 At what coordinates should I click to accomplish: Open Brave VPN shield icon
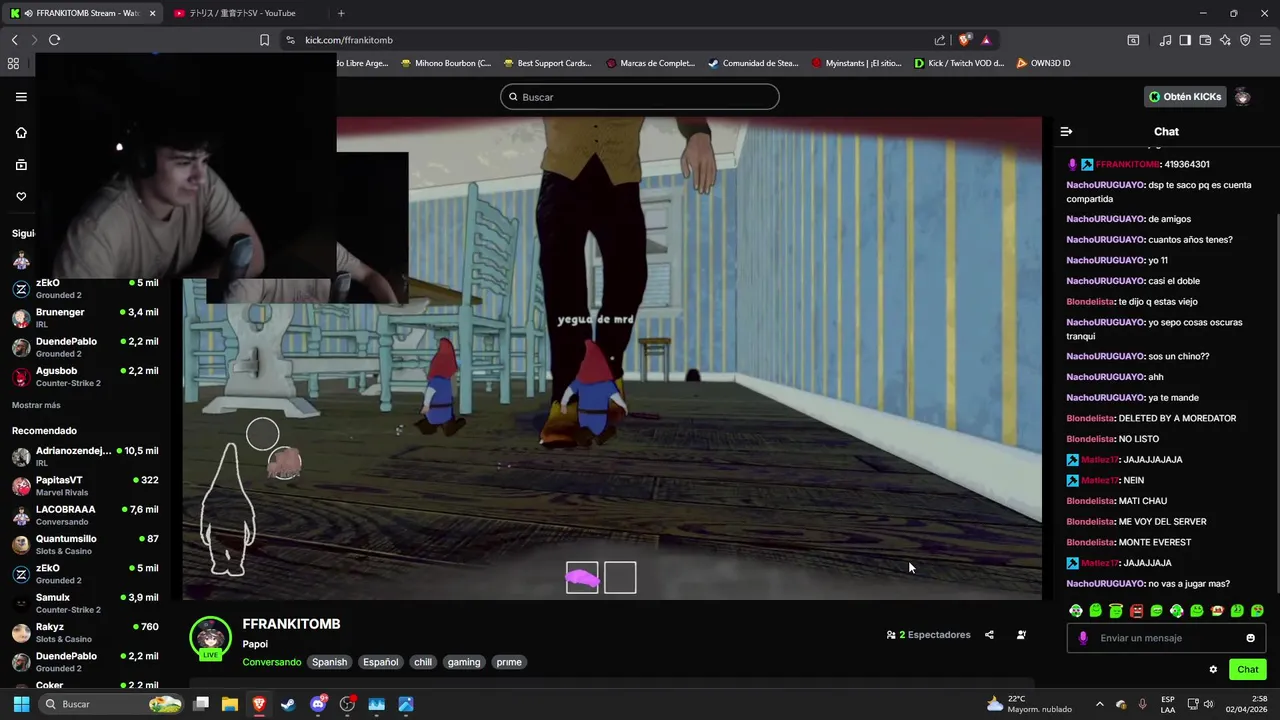click(1245, 40)
